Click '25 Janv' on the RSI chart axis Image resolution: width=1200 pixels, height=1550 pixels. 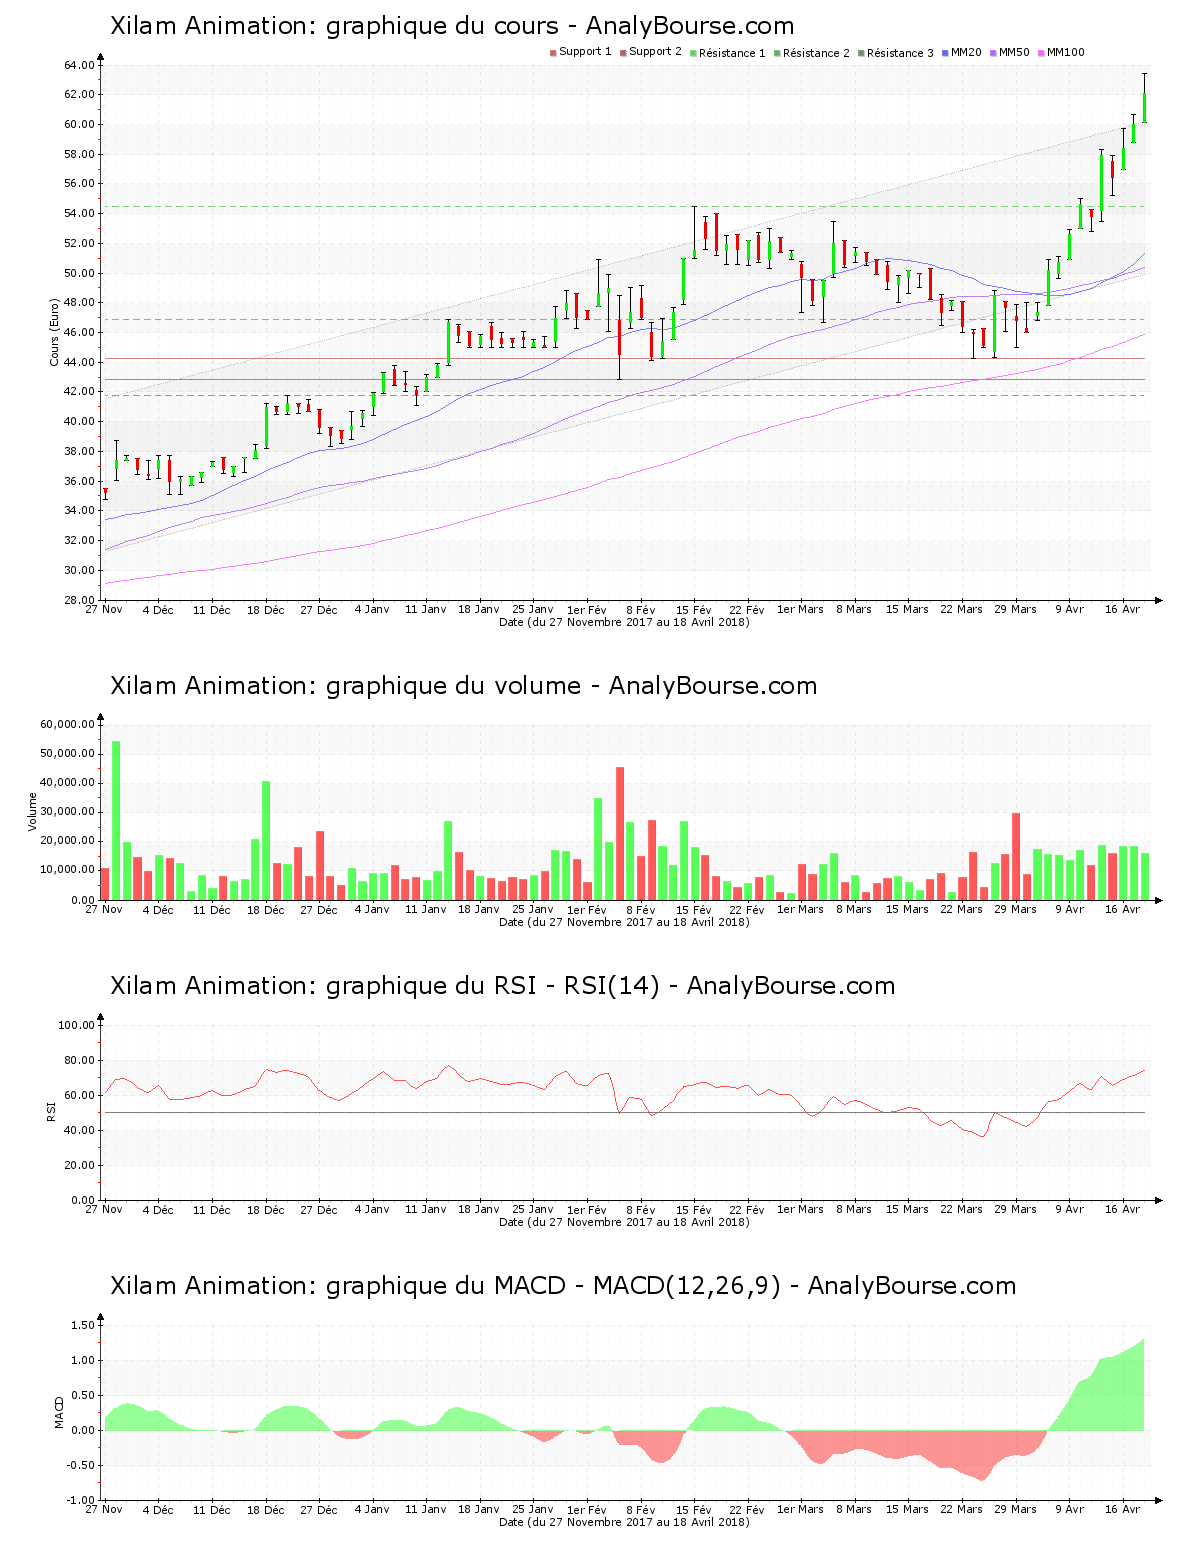[x=533, y=1209]
